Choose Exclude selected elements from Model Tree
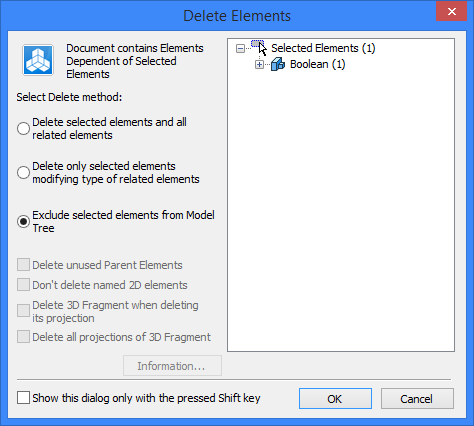Viewport: 474px width, 426px height. [23, 222]
